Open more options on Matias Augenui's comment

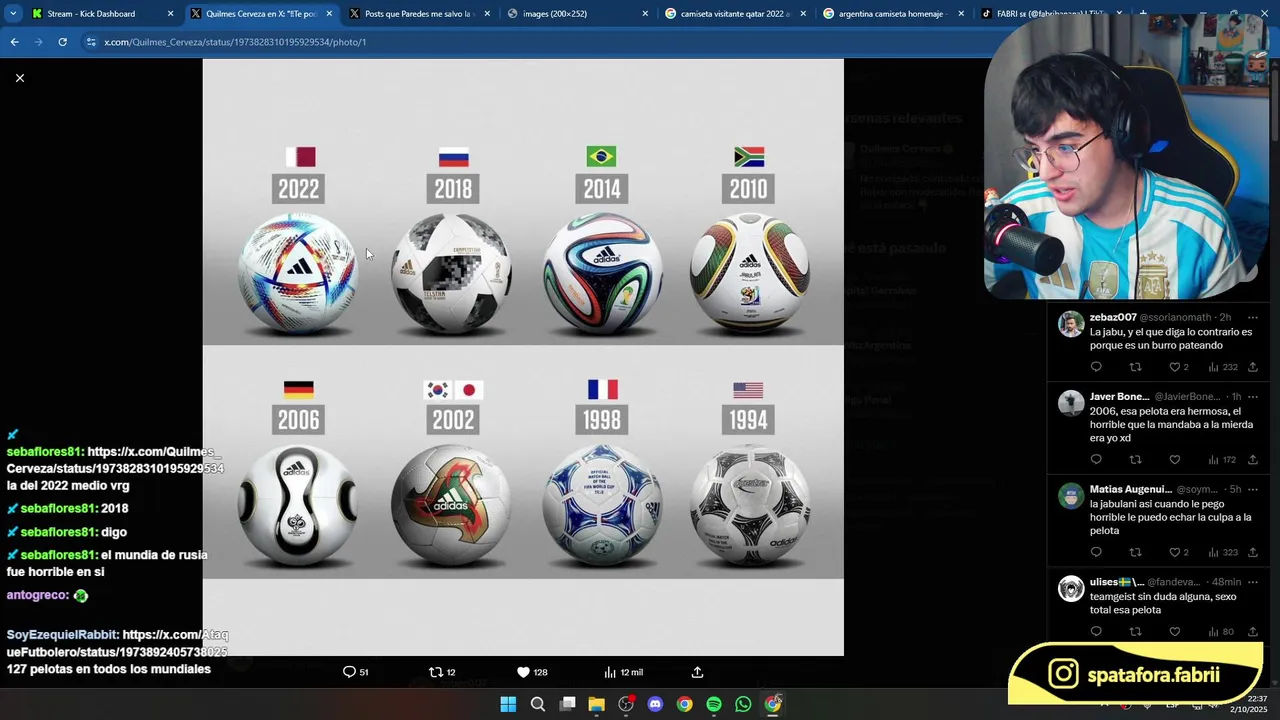coord(1252,489)
